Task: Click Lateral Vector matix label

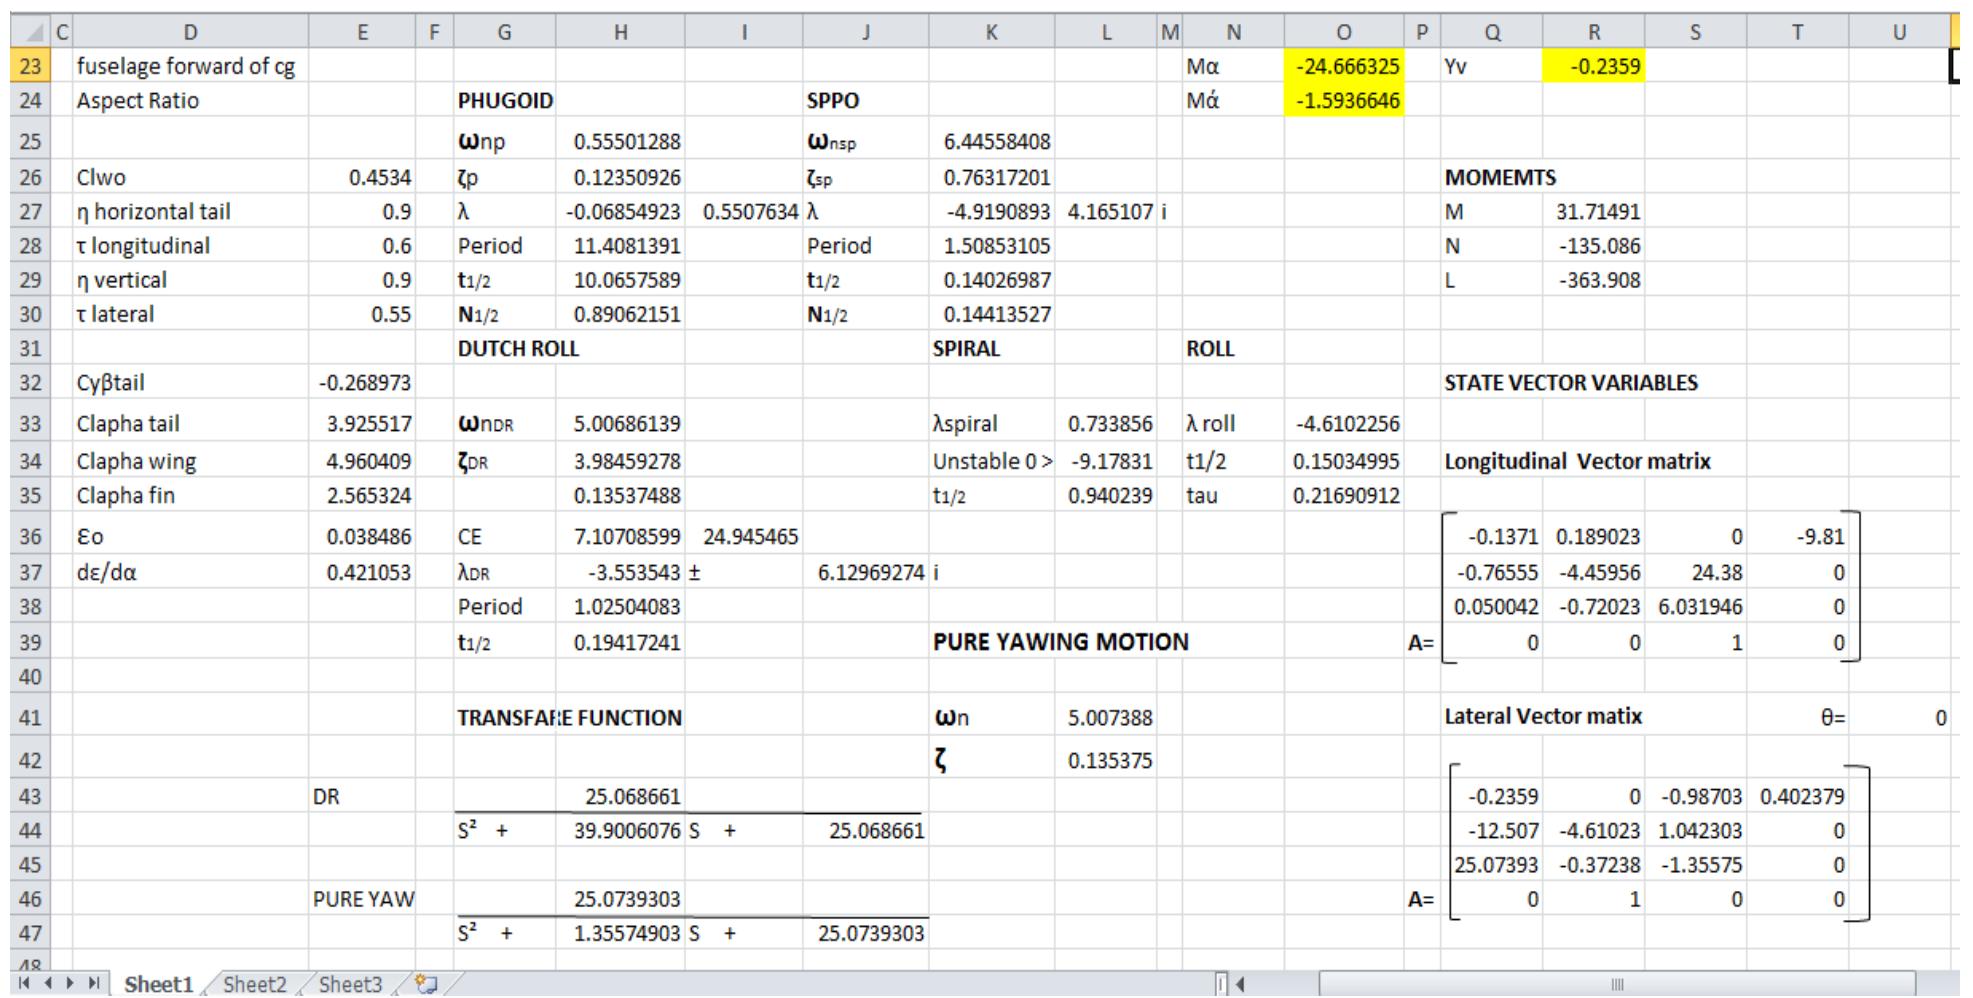Action: (x=1543, y=716)
